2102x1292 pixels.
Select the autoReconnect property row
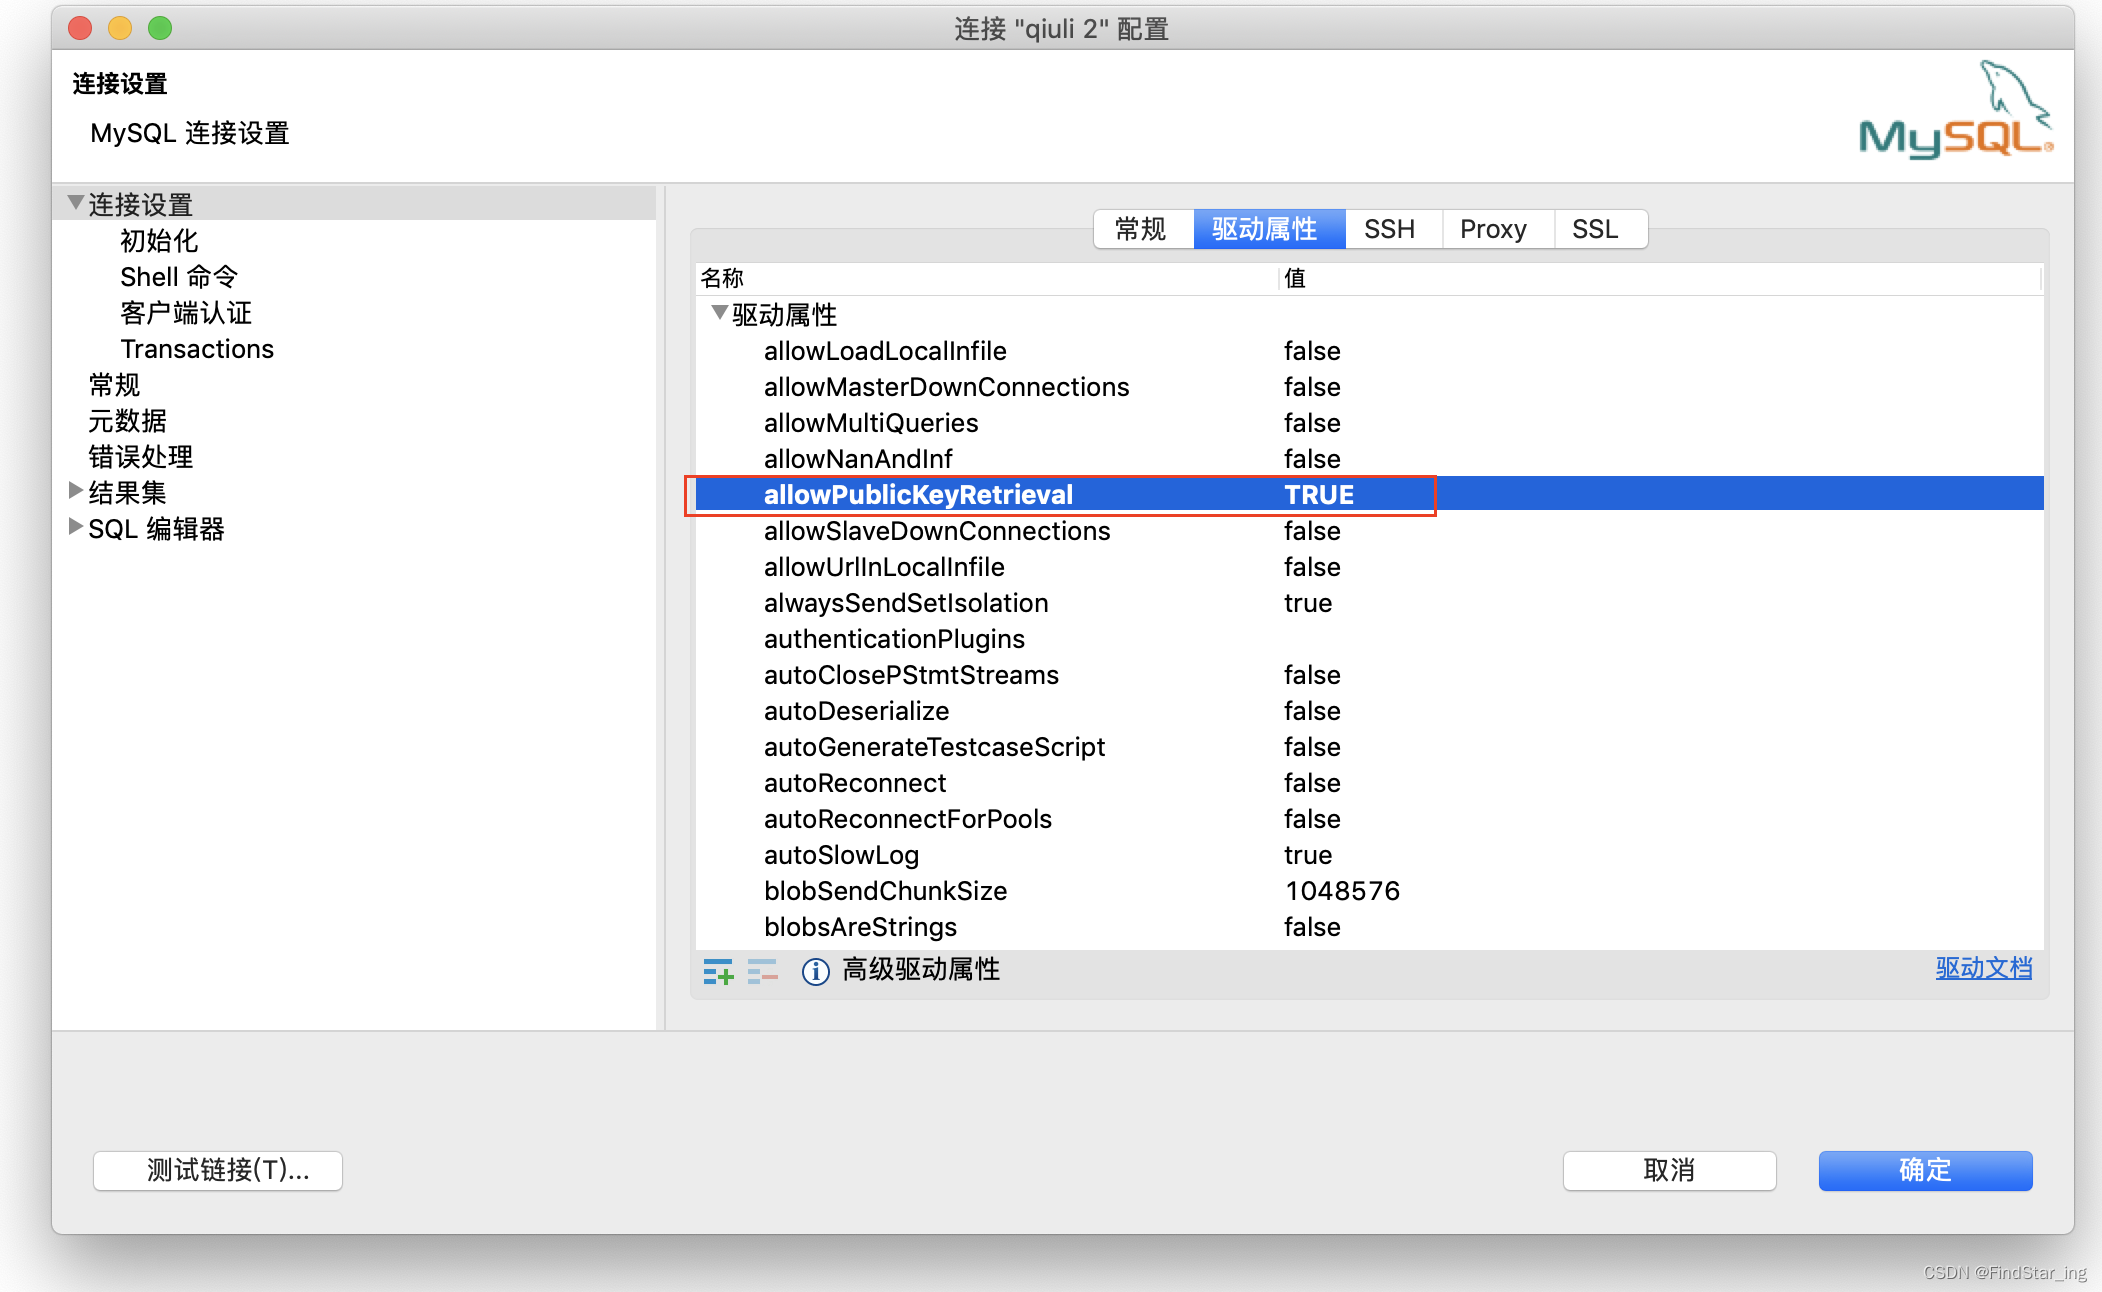(x=855, y=783)
